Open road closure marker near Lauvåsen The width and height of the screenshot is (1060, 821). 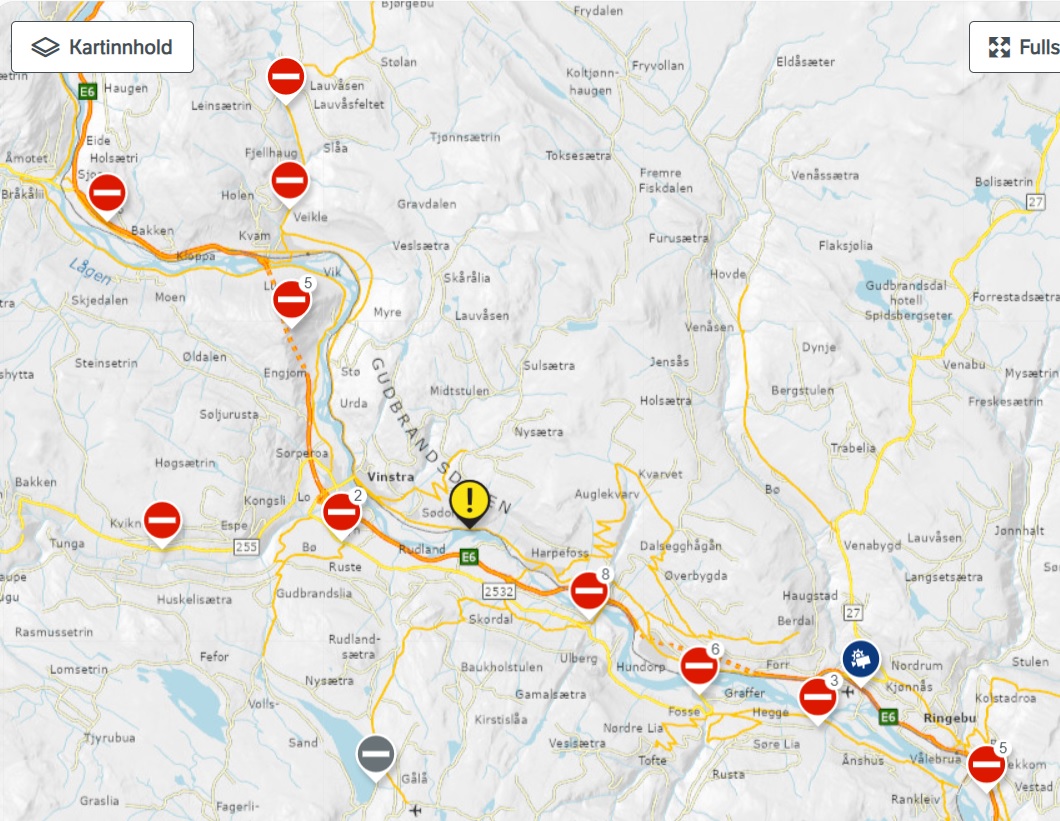tap(286, 80)
